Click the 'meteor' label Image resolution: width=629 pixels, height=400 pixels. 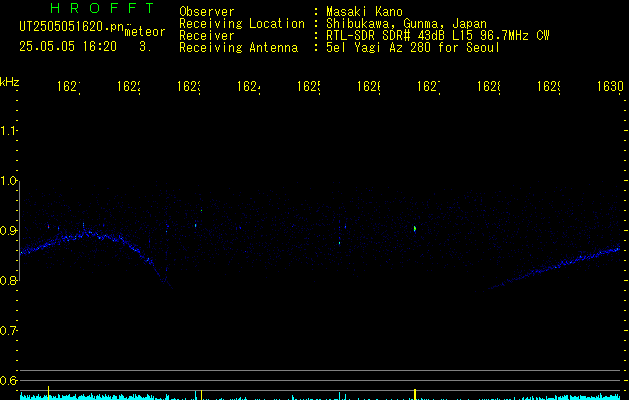pos(145,32)
